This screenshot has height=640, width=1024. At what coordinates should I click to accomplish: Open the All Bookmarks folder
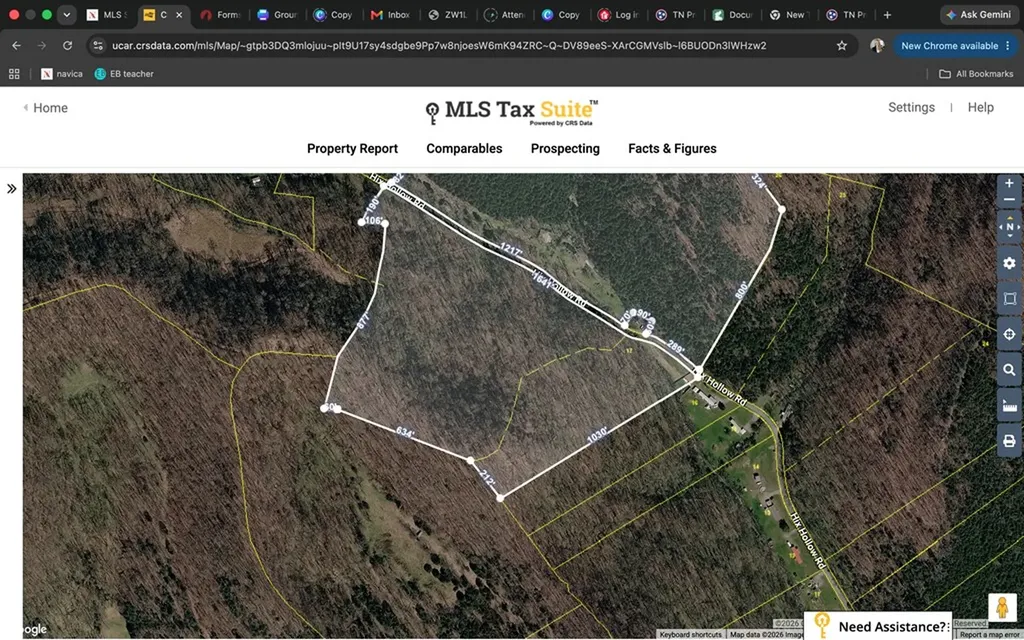(x=976, y=74)
